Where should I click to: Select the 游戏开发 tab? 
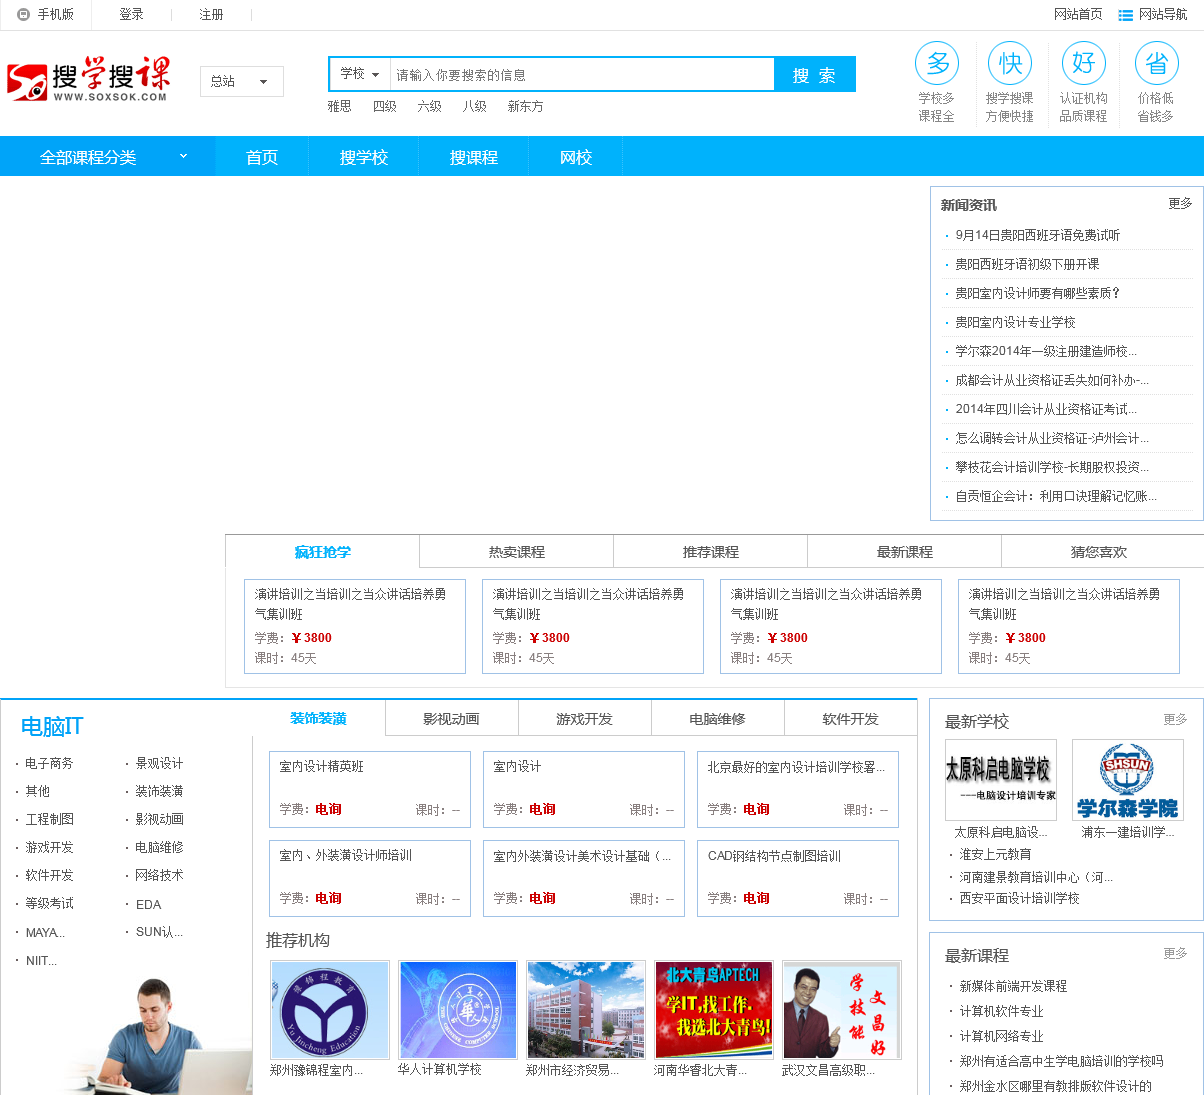[584, 719]
